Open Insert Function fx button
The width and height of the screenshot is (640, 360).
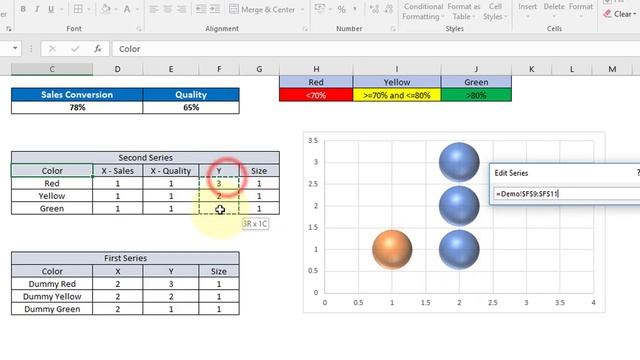(x=98, y=49)
